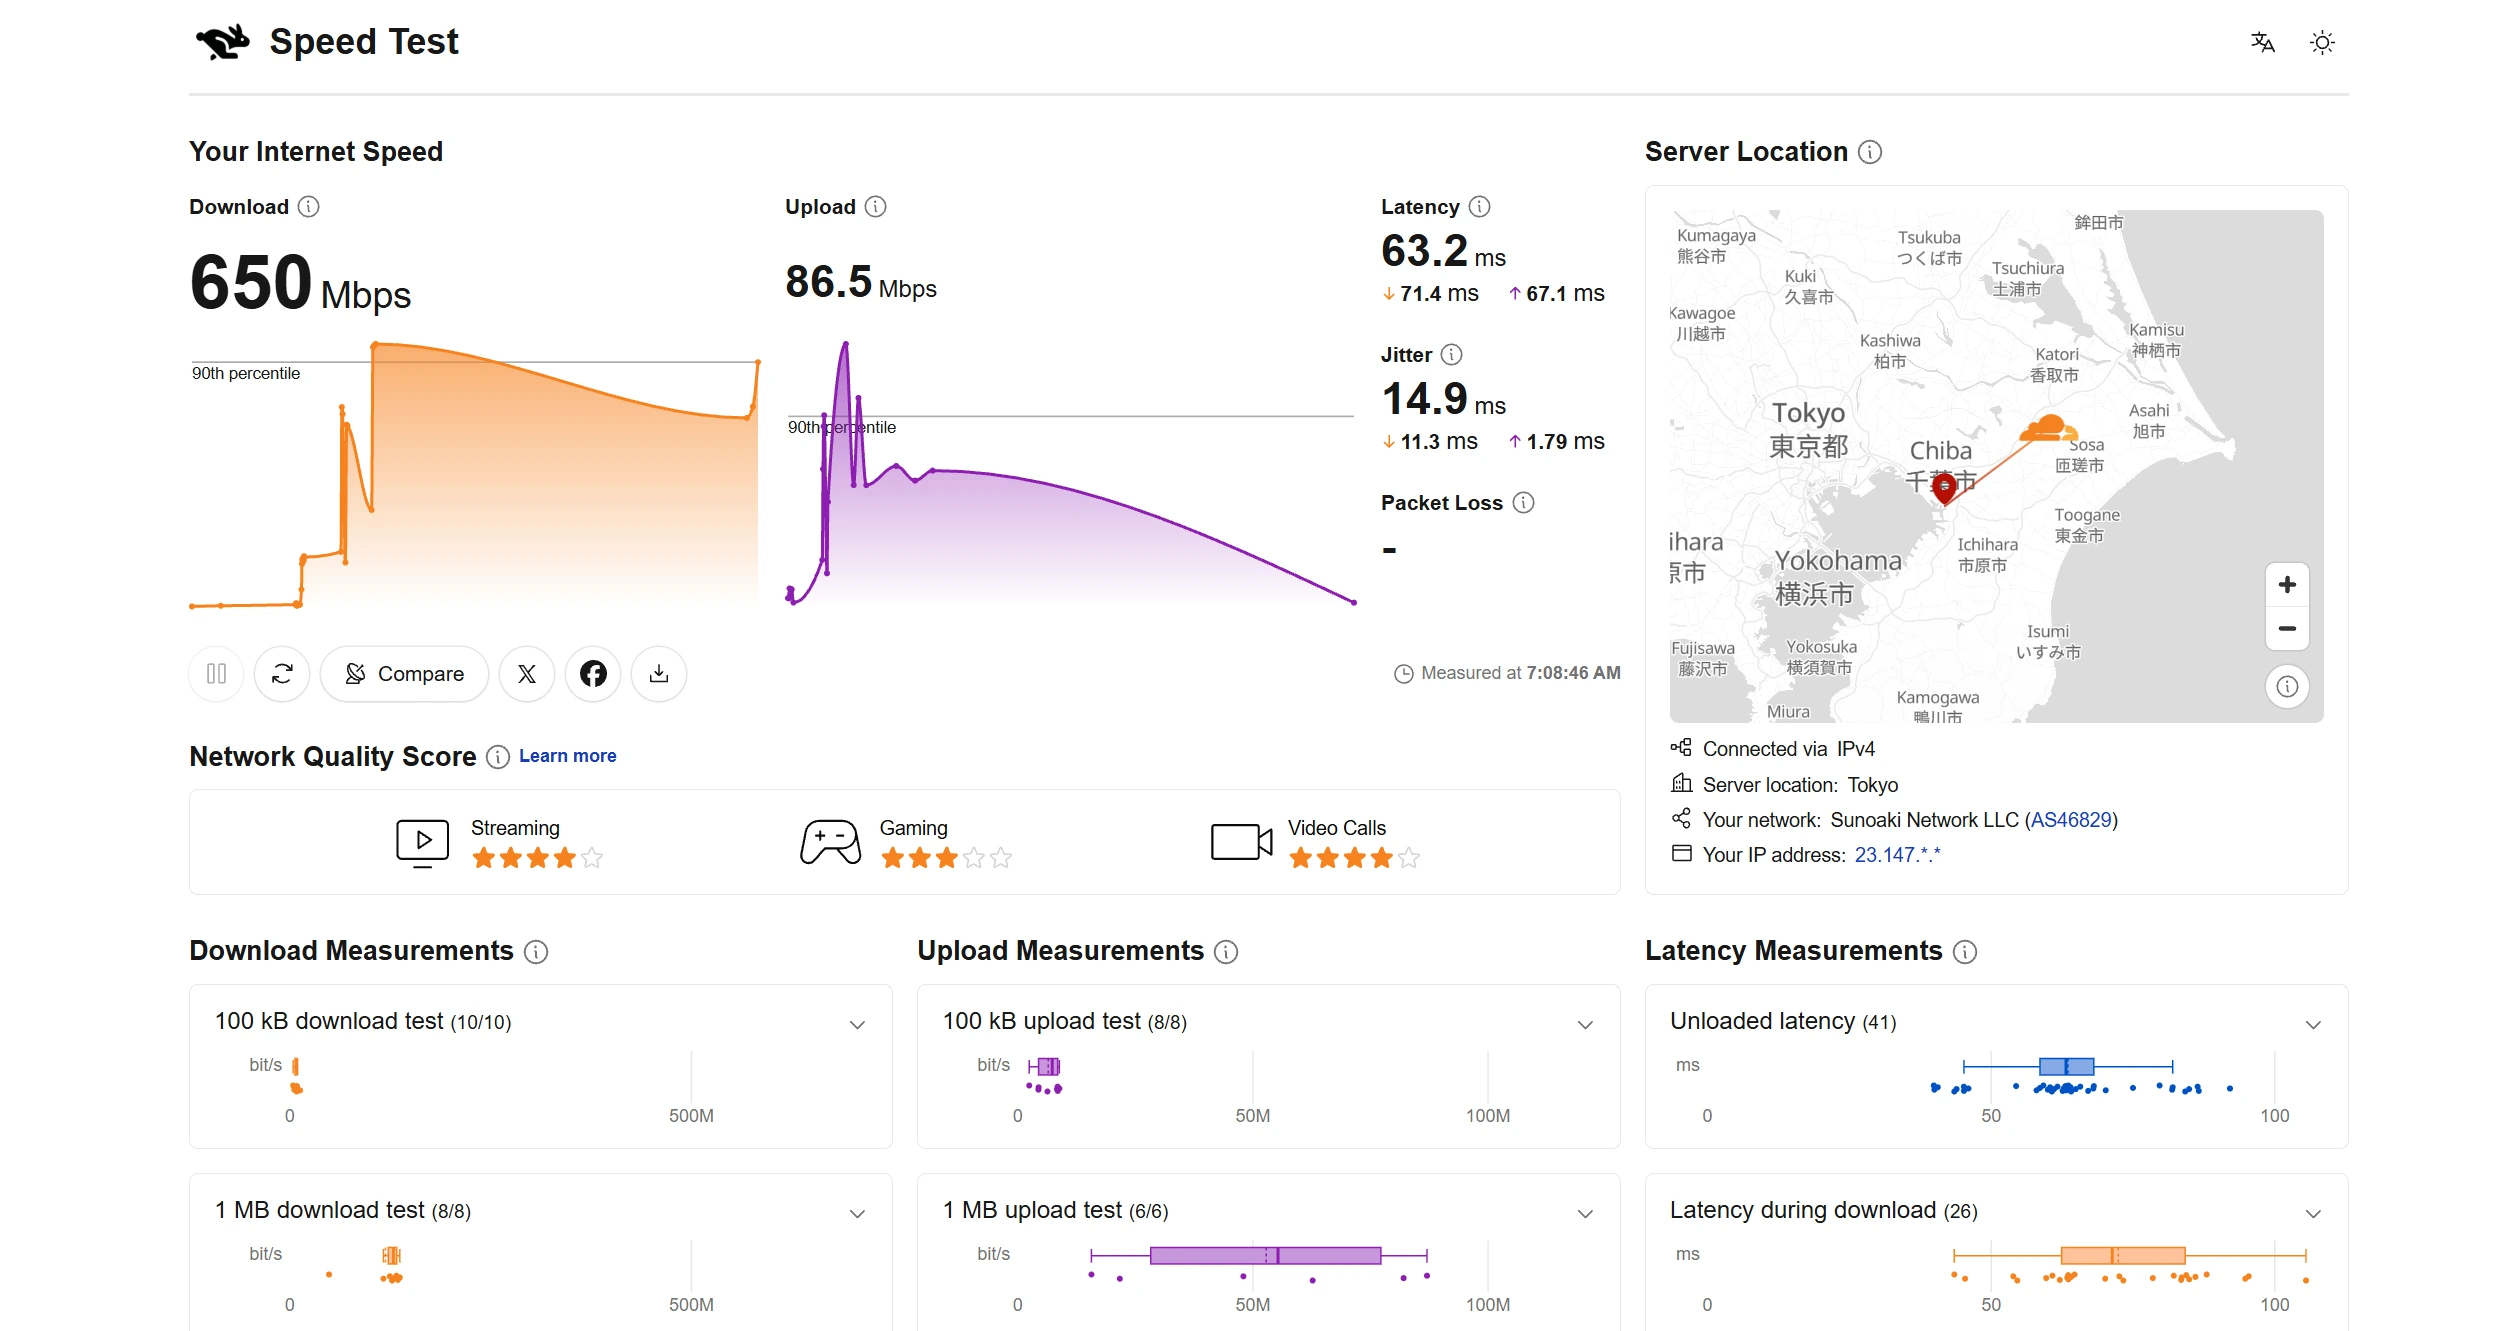Click the Compare button

(404, 674)
